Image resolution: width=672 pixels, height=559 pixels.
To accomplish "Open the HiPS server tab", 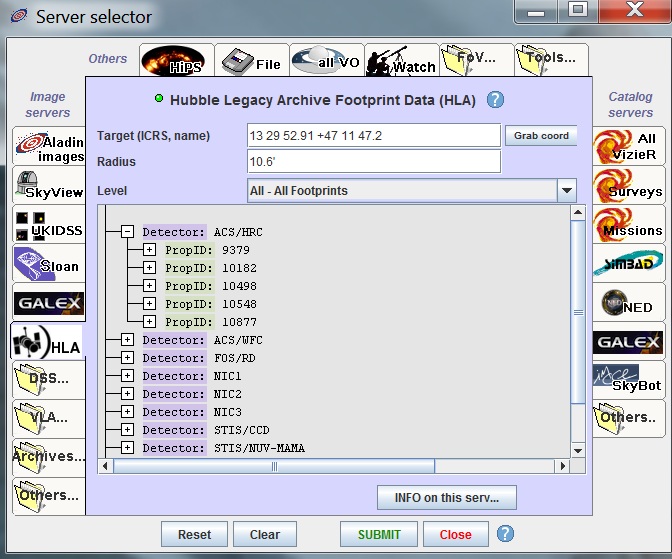I will click(176, 60).
